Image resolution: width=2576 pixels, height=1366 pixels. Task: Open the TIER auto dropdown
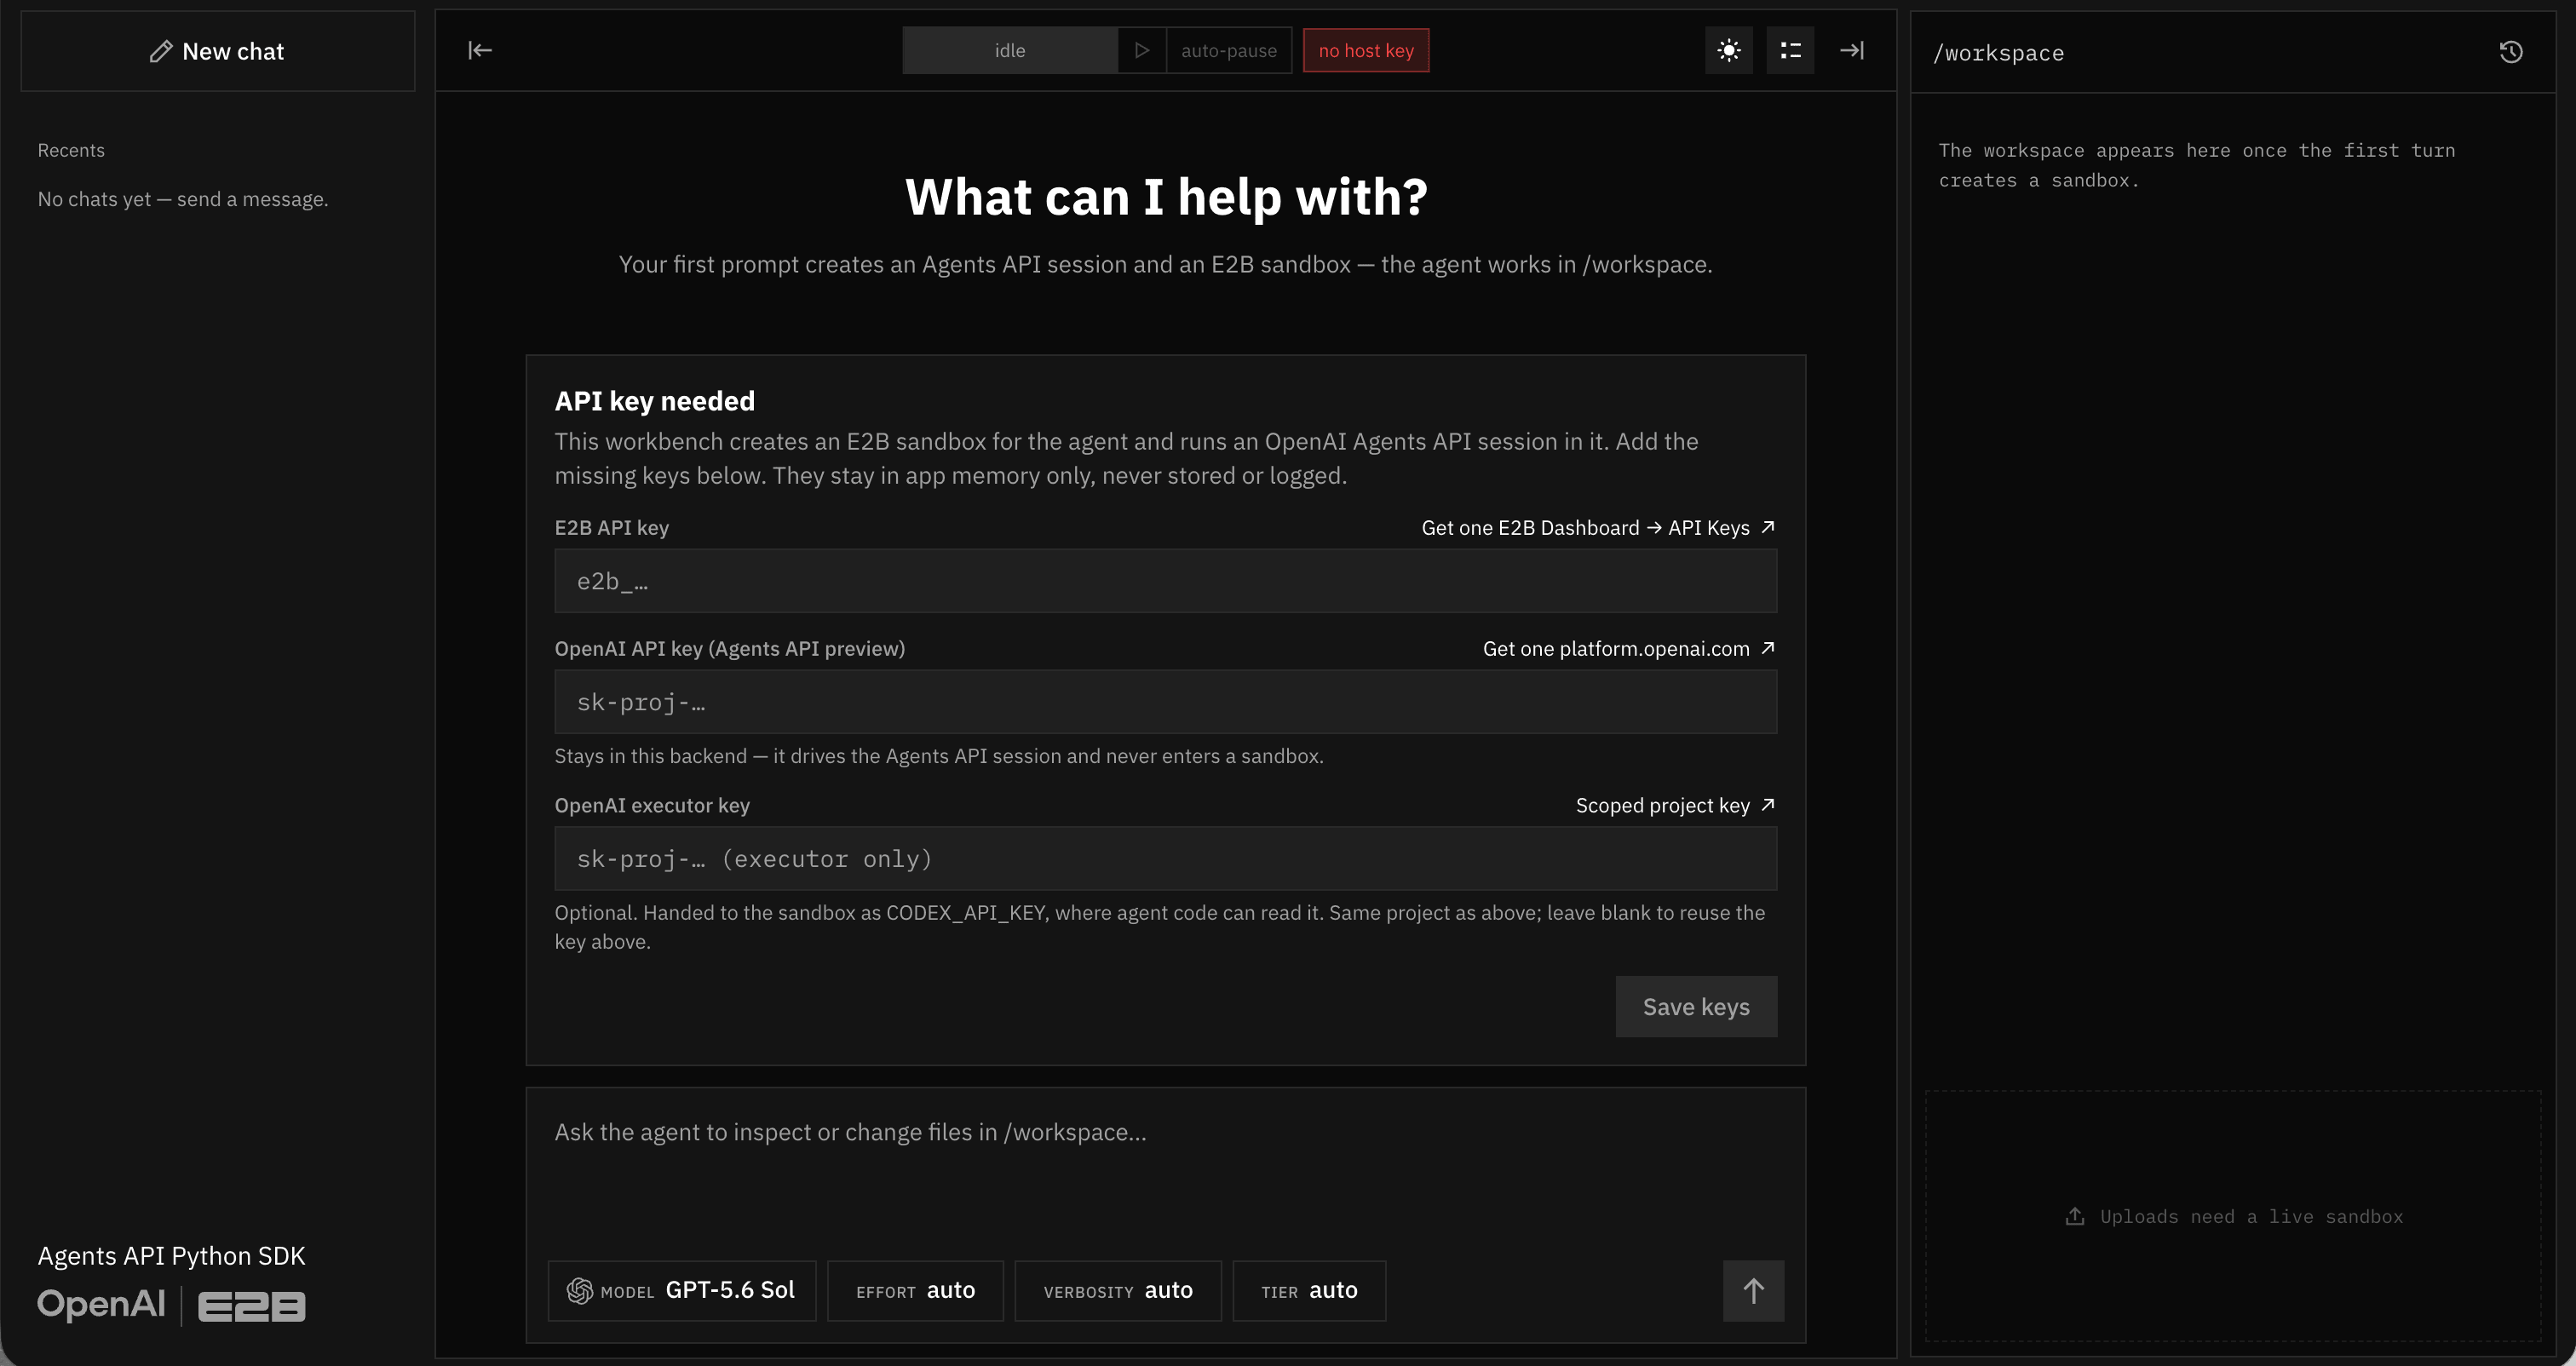tap(1309, 1291)
